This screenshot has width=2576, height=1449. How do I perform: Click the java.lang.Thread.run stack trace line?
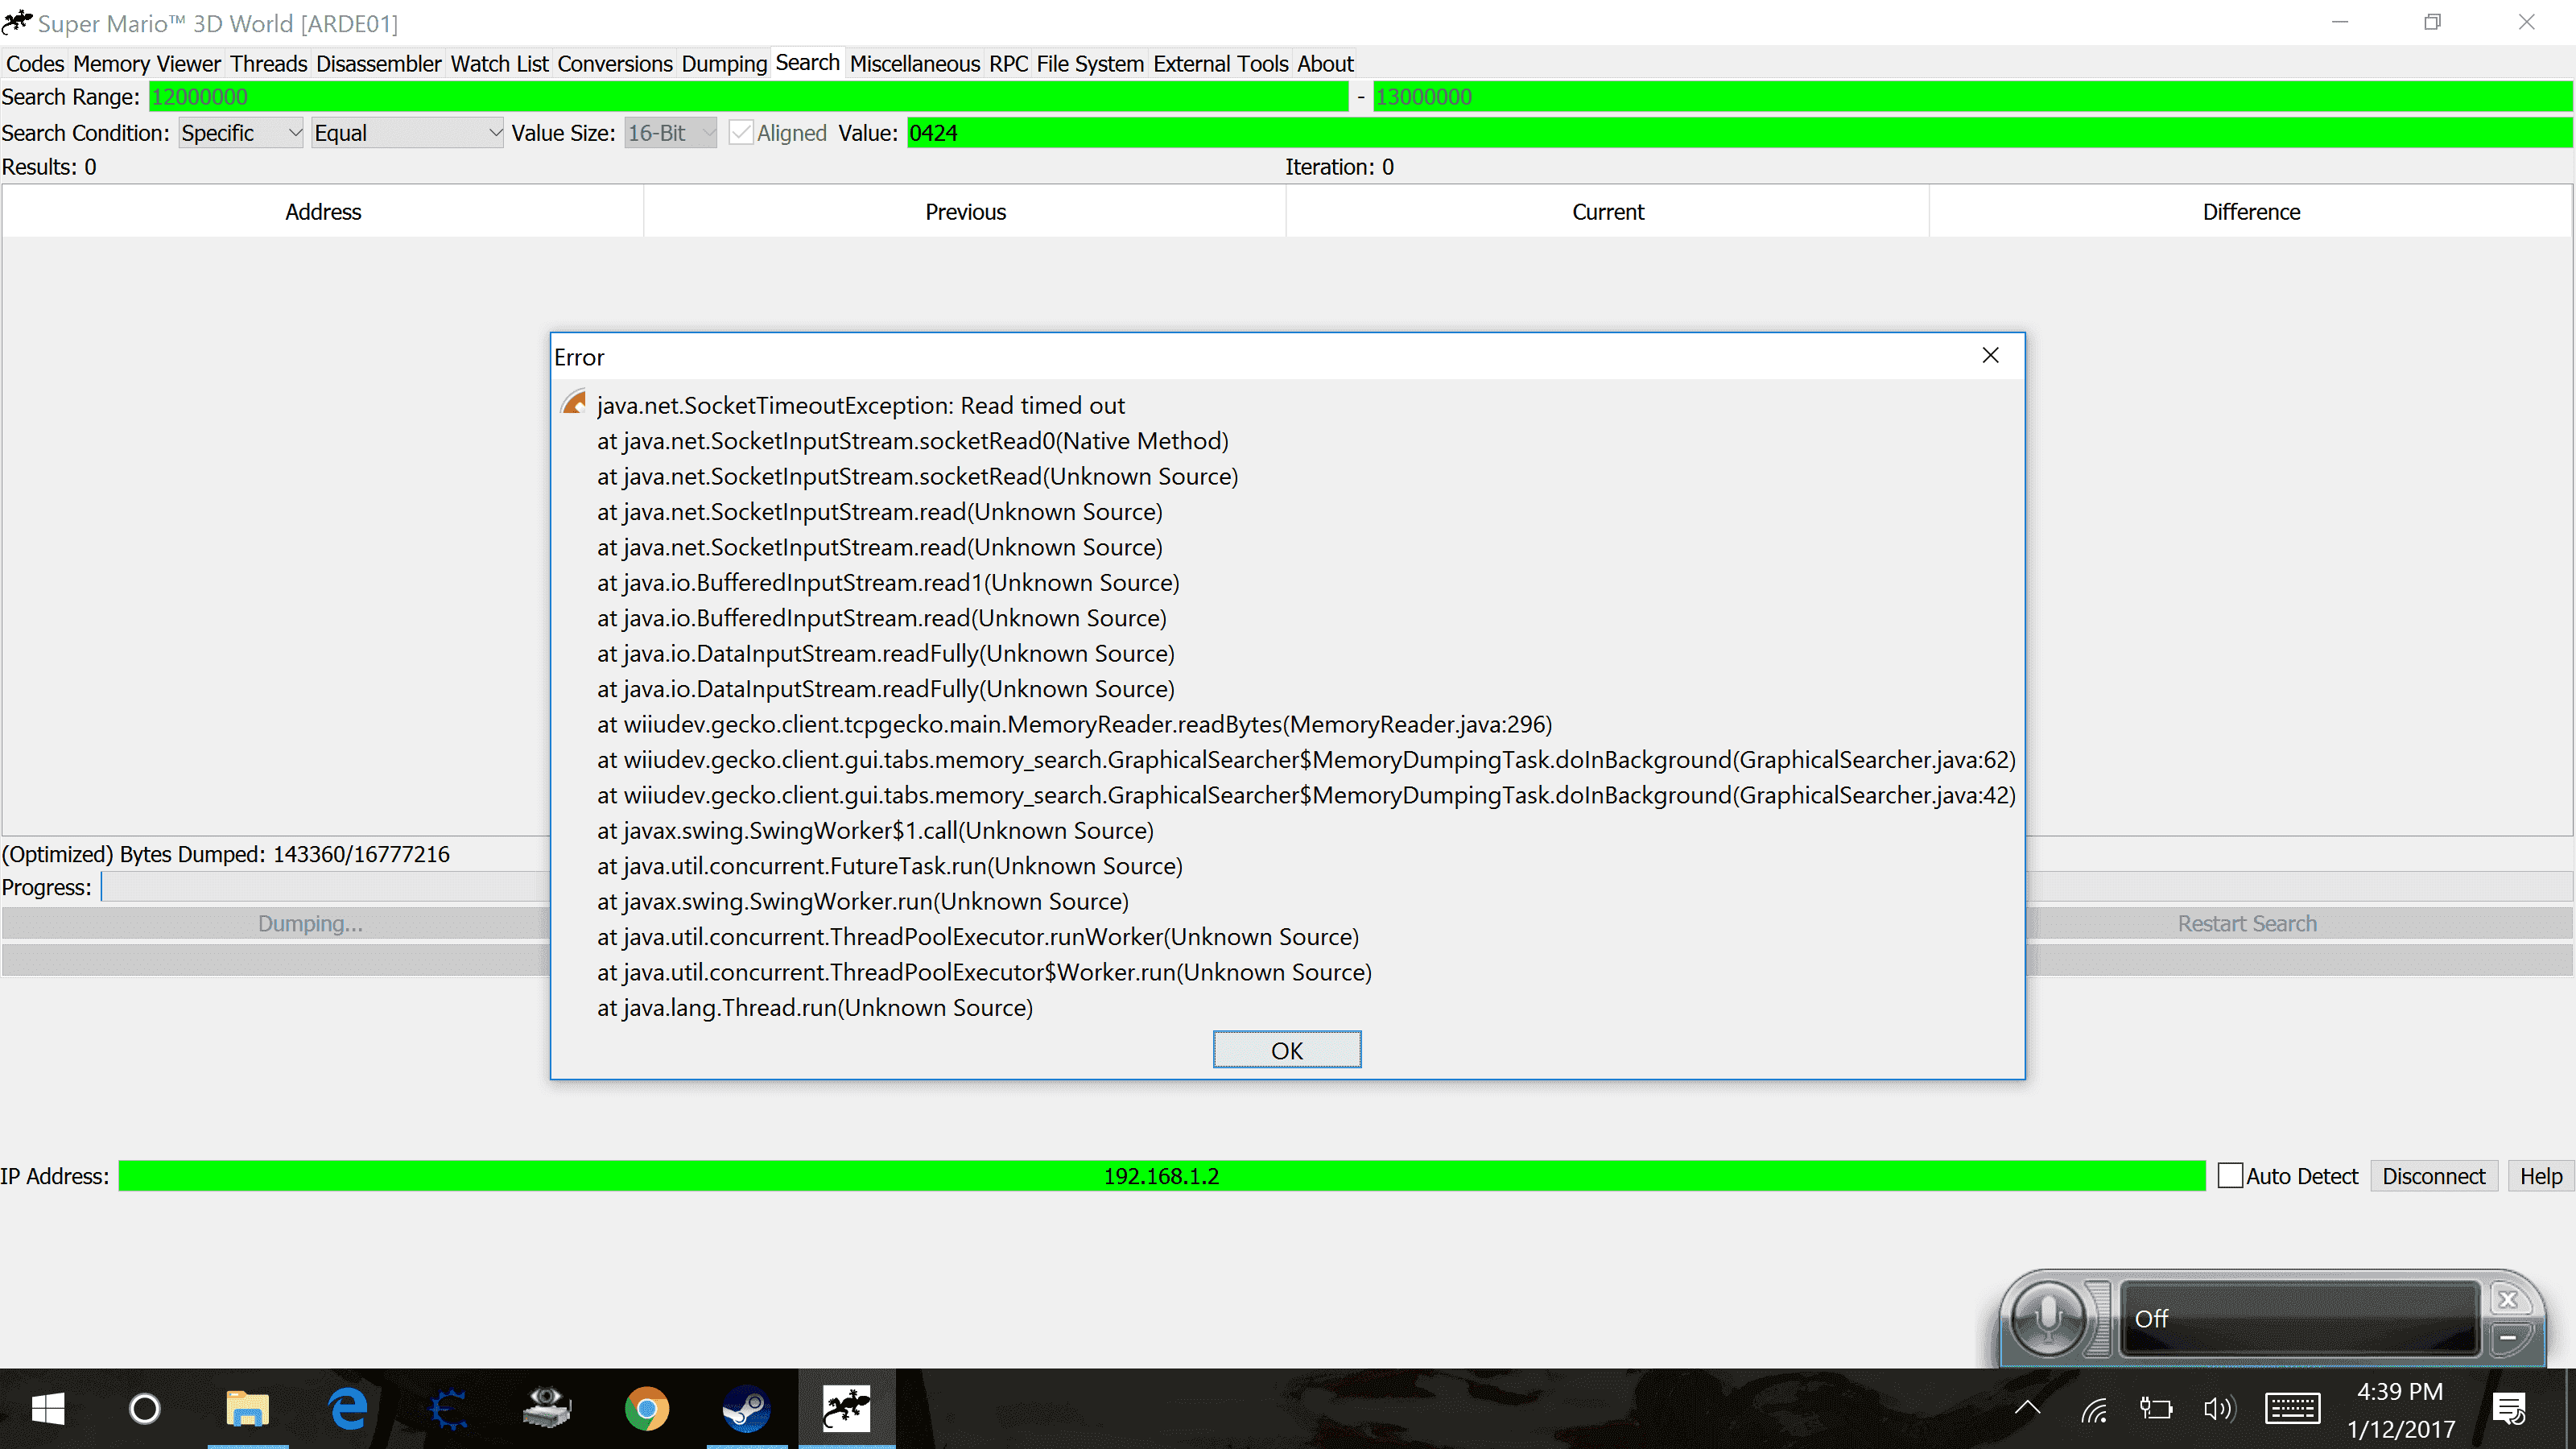click(815, 1007)
